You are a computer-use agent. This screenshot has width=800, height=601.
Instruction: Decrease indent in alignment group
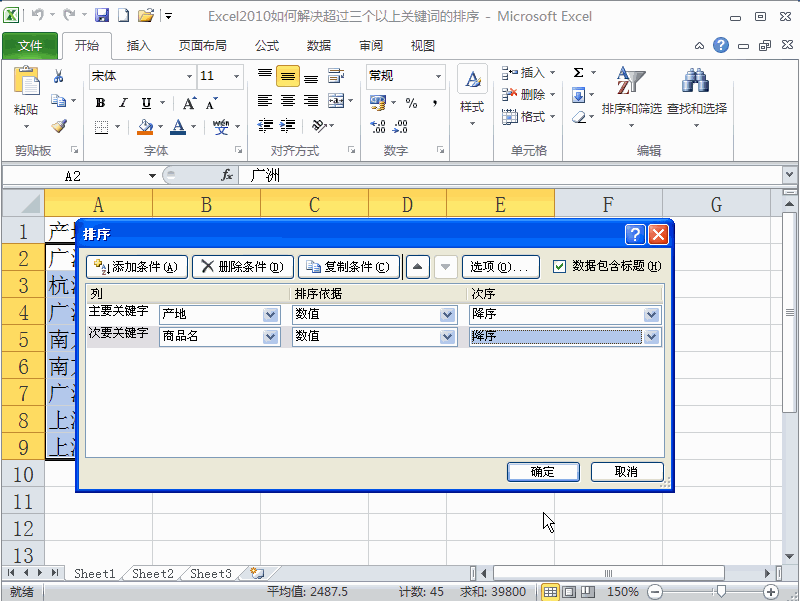coord(265,126)
